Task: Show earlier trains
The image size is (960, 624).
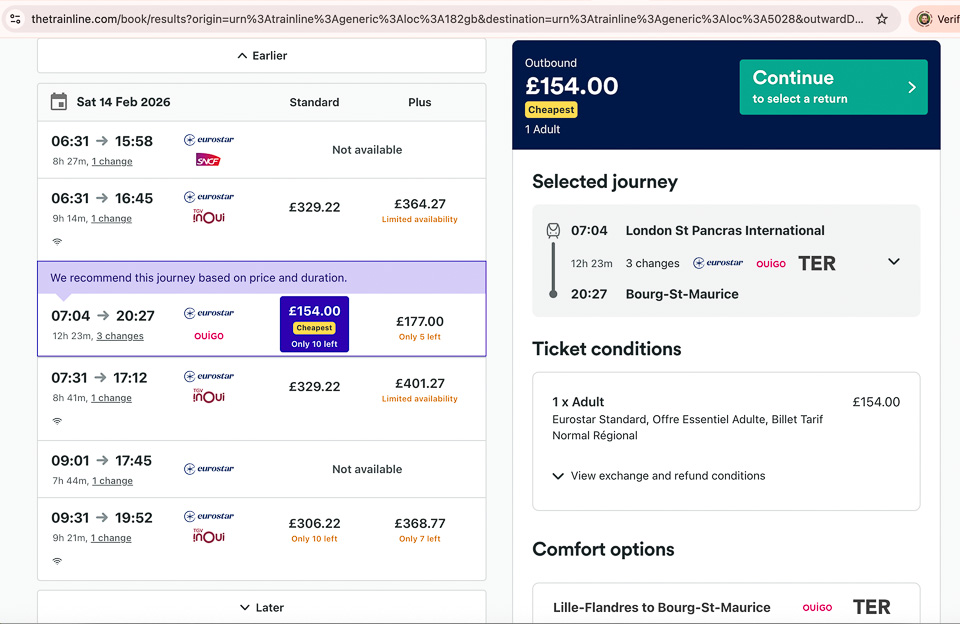Action: 262,56
